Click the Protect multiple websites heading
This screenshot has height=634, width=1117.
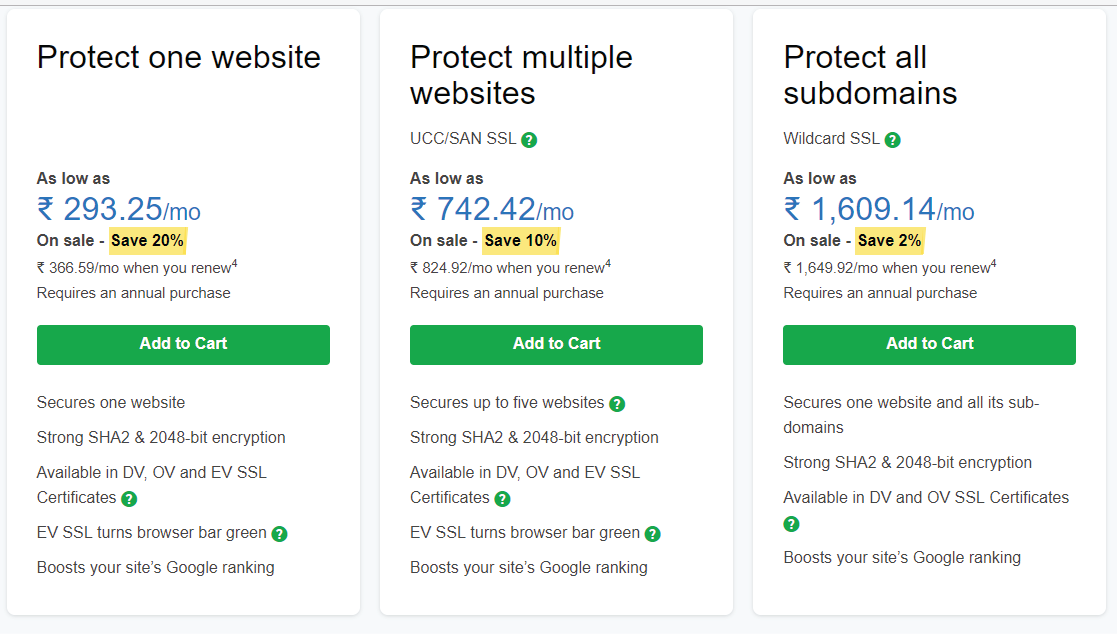pos(521,75)
